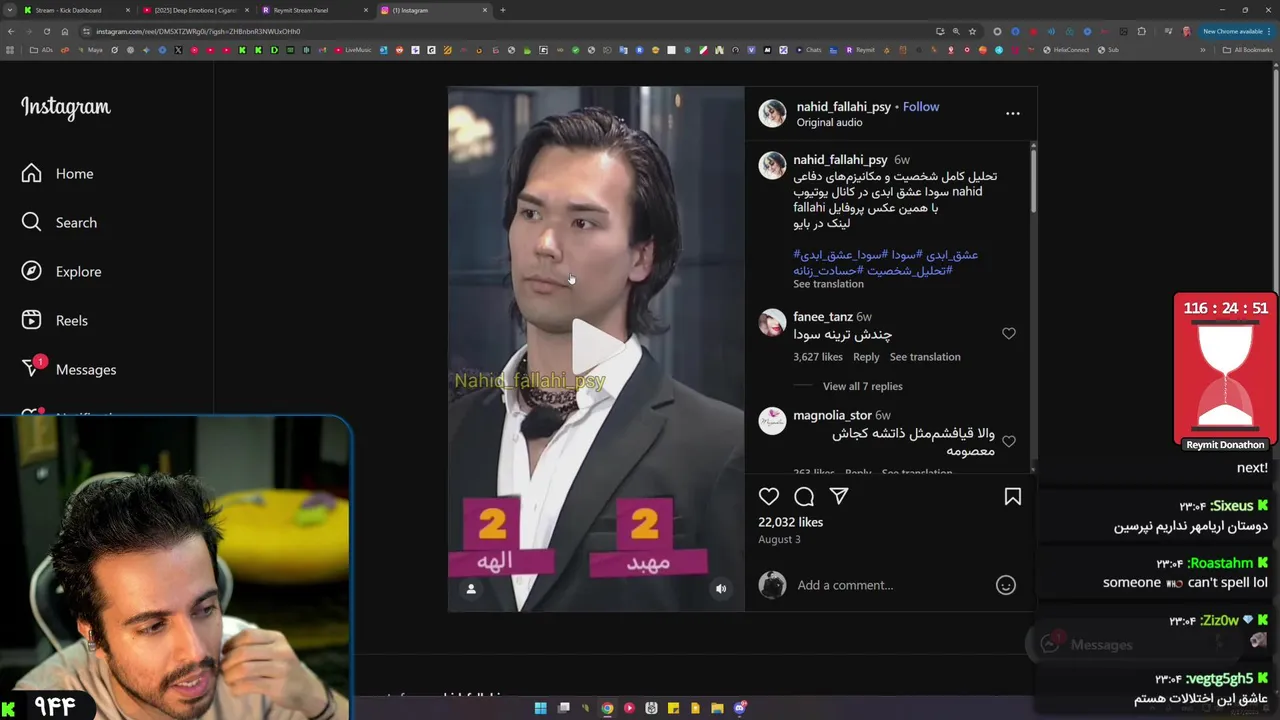The image size is (1280, 720).
Task: Bookmark this page with the star icon
Action: 972,31
